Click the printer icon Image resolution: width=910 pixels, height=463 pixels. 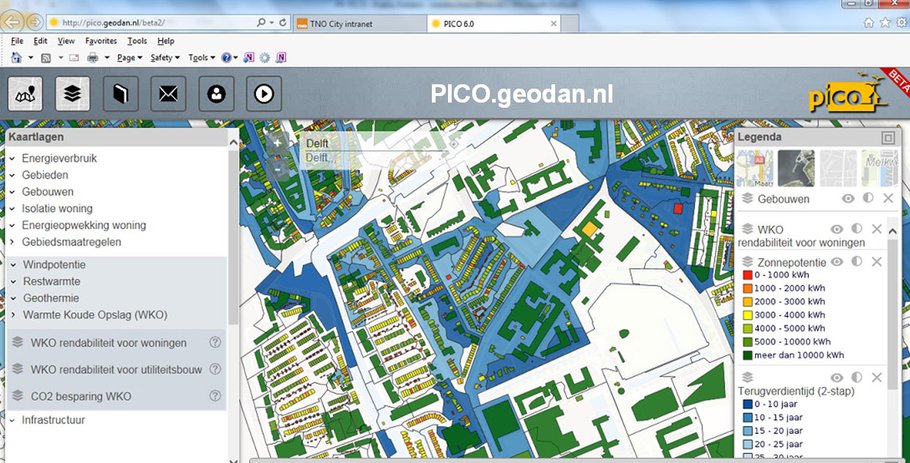[x=92, y=57]
